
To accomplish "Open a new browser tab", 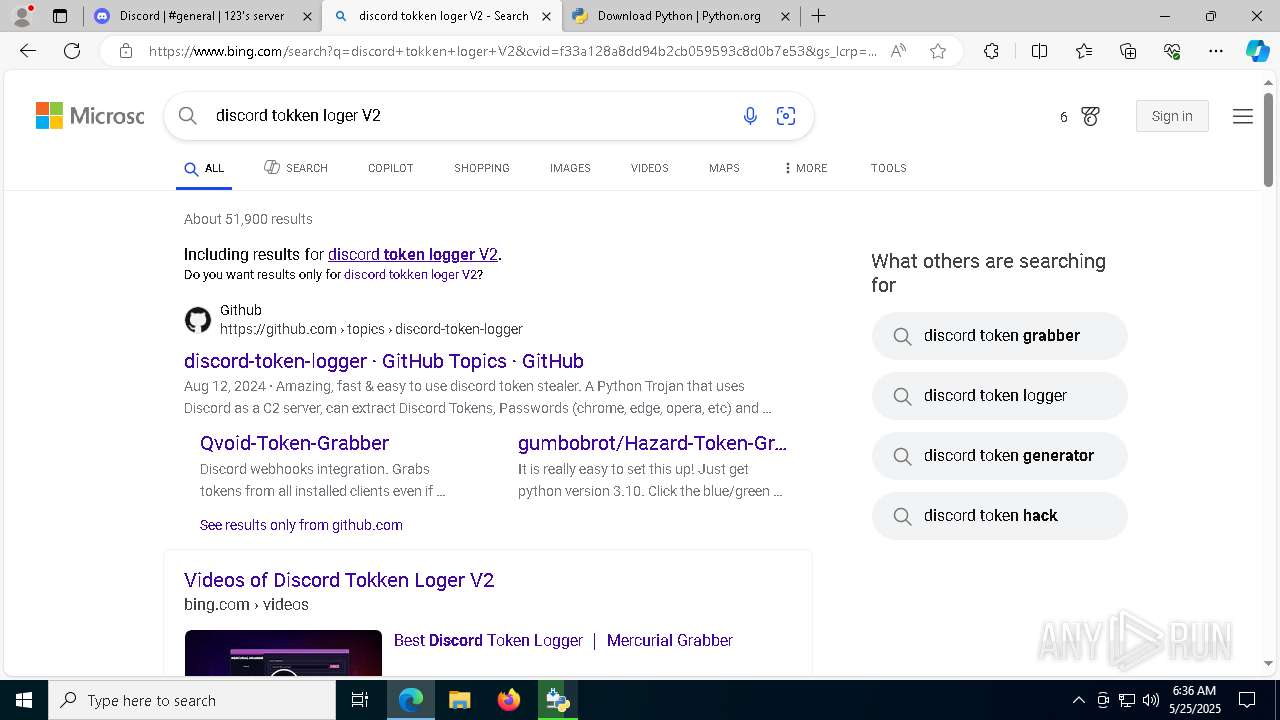I will coord(819,16).
